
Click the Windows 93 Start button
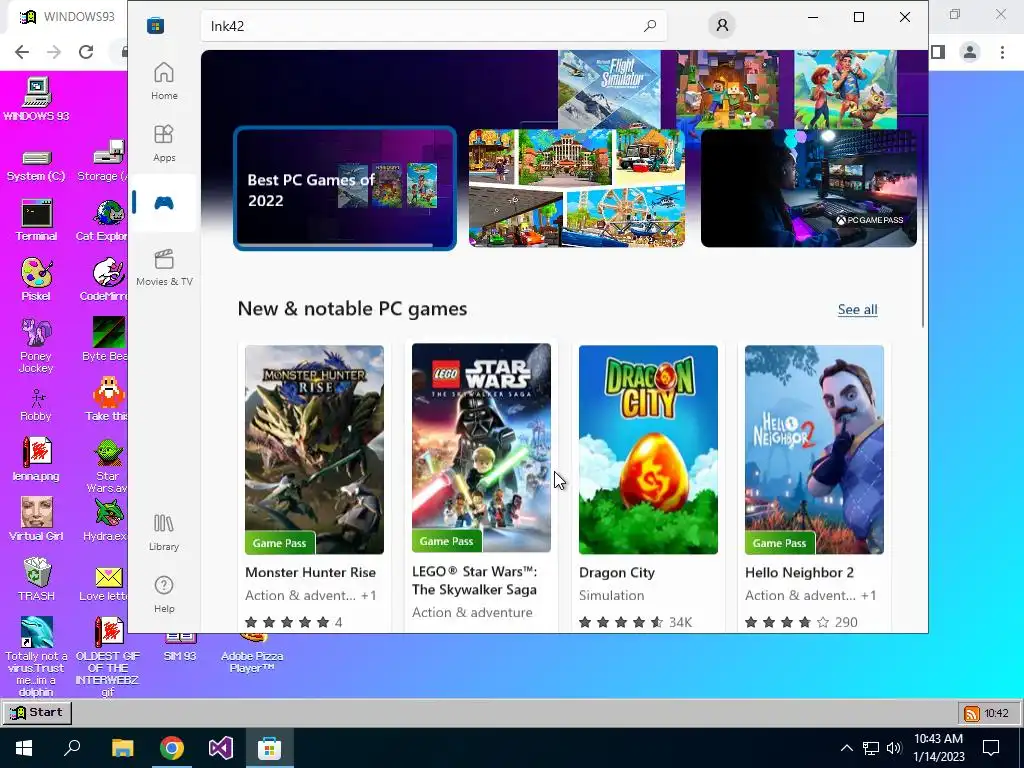[x=37, y=712]
